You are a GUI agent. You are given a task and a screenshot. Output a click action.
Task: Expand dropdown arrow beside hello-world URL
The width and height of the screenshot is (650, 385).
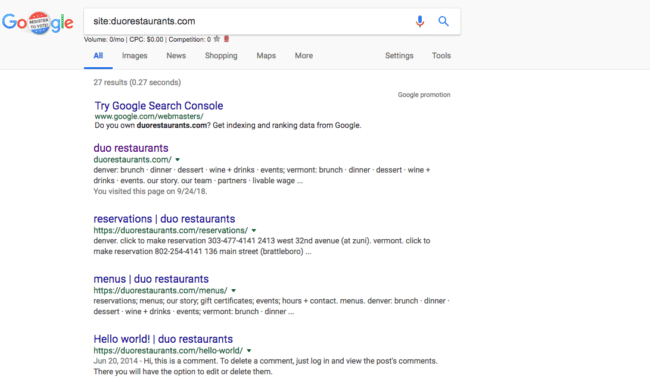(x=249, y=351)
